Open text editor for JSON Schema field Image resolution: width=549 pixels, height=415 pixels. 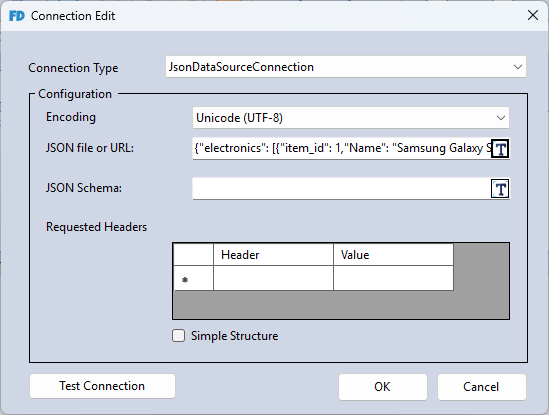click(500, 189)
